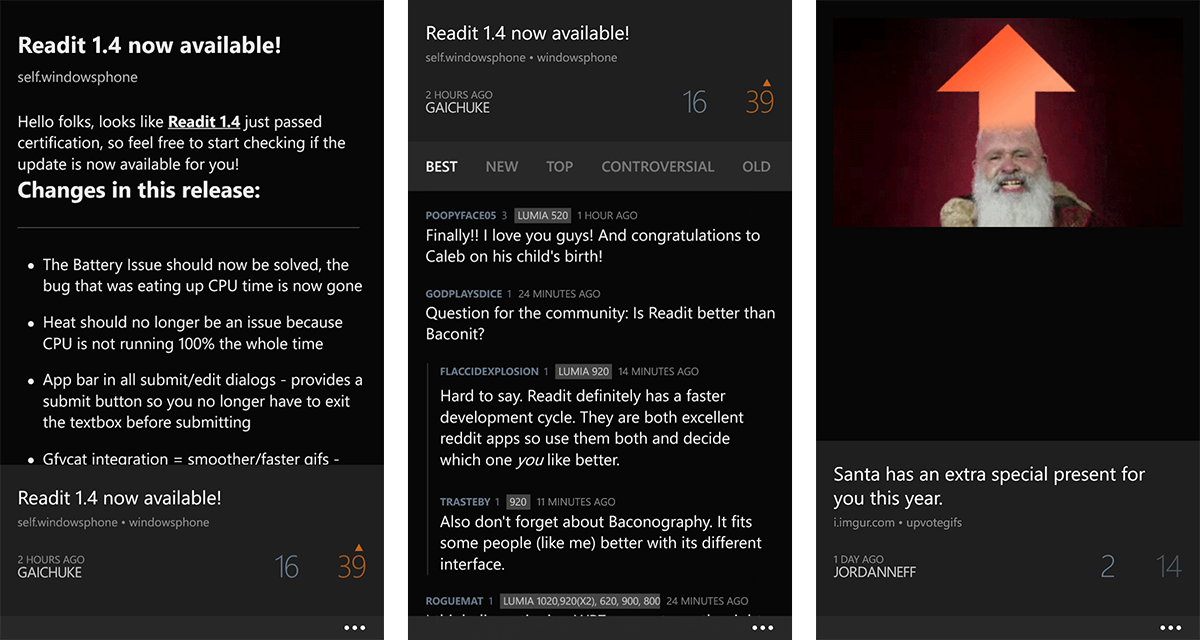
Task: Tap comment count 16 in left screen footer
Action: click(x=287, y=568)
